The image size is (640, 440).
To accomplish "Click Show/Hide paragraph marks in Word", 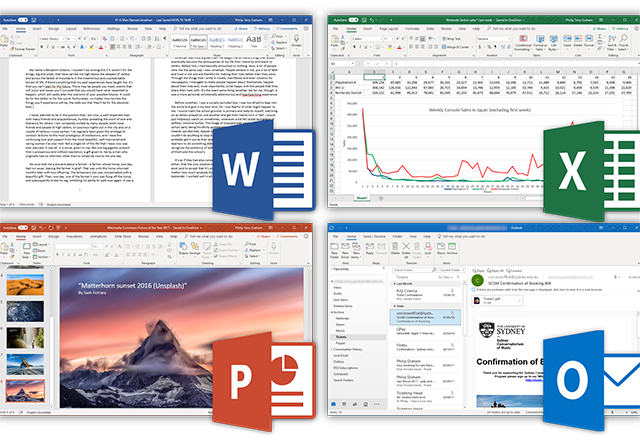I will 164,38.
